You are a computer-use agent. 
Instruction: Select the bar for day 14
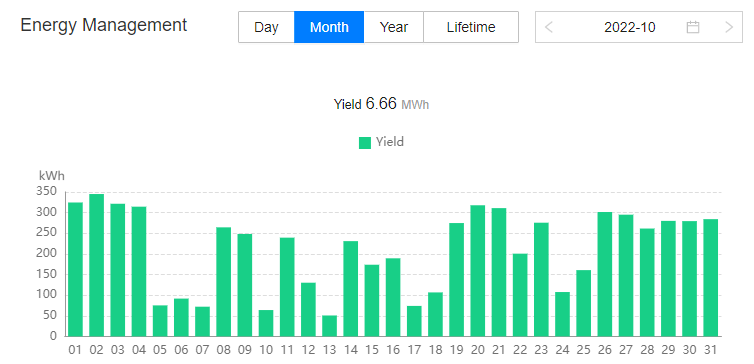pos(351,289)
